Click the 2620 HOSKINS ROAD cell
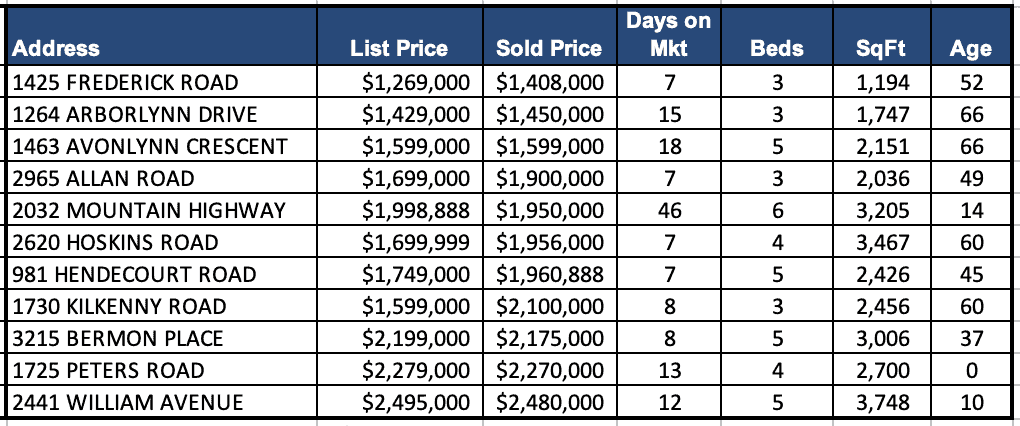1020x426 pixels. pyautogui.click(x=109, y=242)
